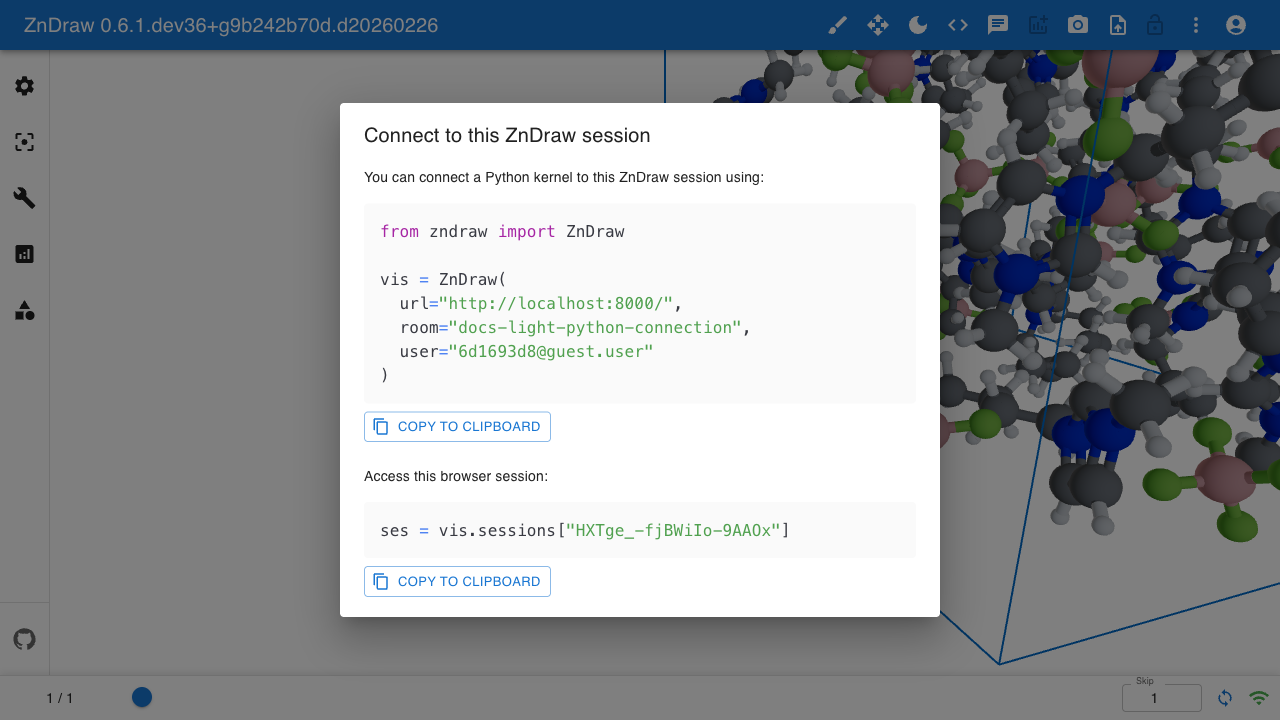Open the analysis chart panel
This screenshot has height=720, width=1280.
(24, 254)
